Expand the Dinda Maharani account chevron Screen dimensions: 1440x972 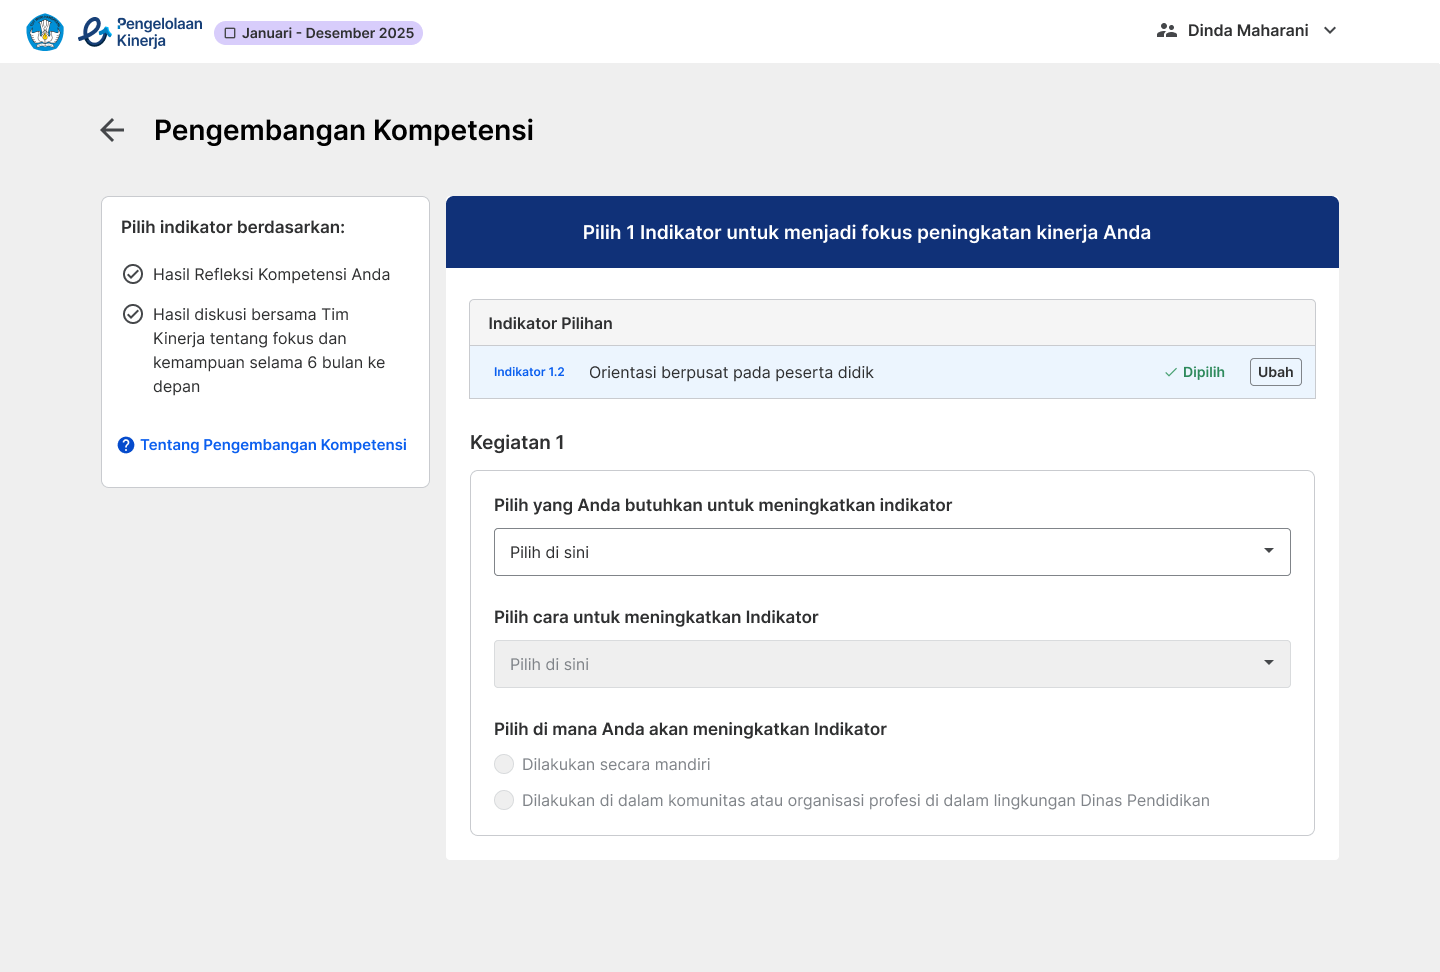click(x=1330, y=31)
